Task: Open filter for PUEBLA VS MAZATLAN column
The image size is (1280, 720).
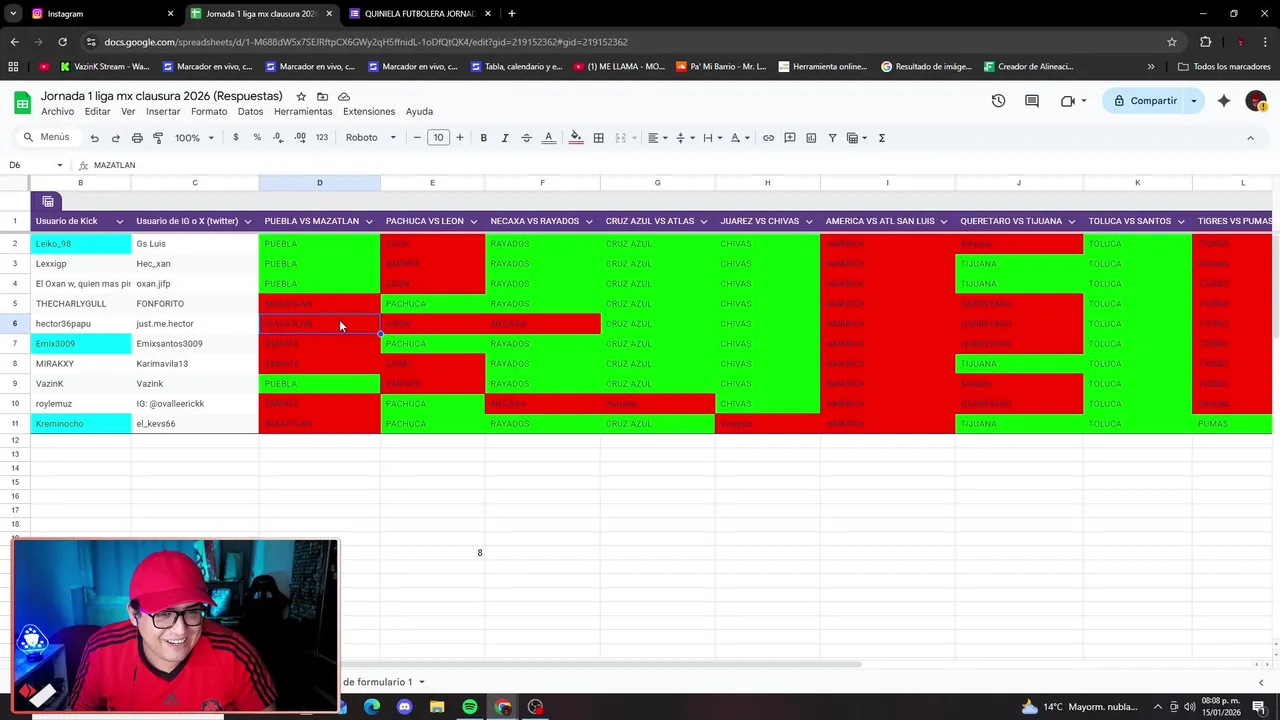Action: pos(369,222)
